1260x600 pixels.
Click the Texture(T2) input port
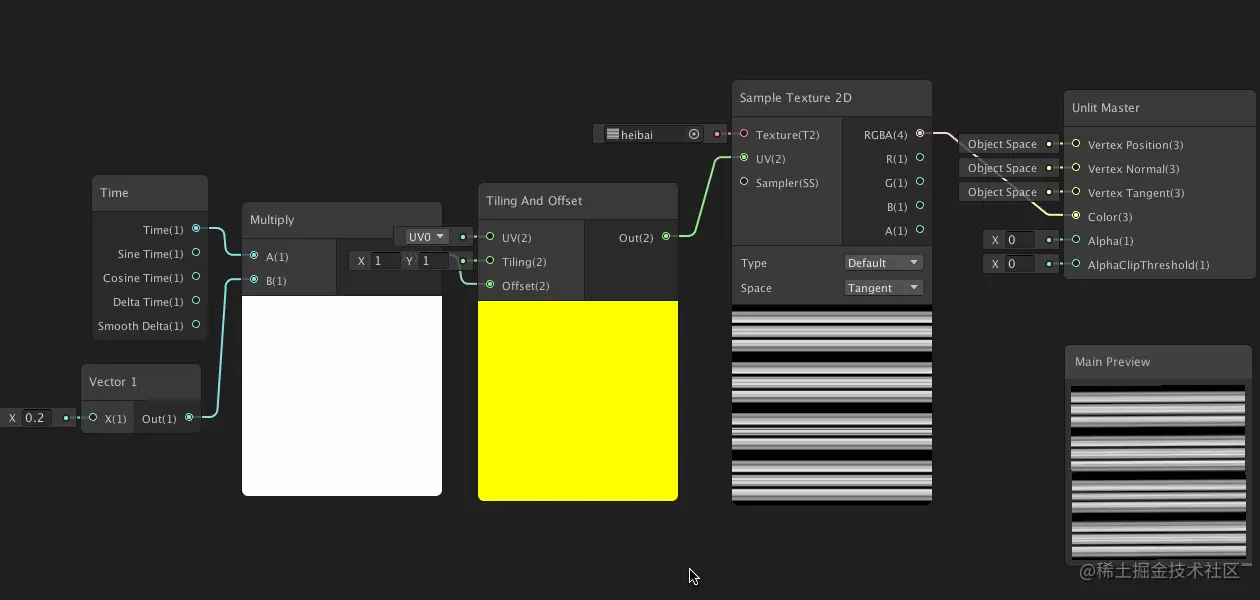(x=744, y=134)
